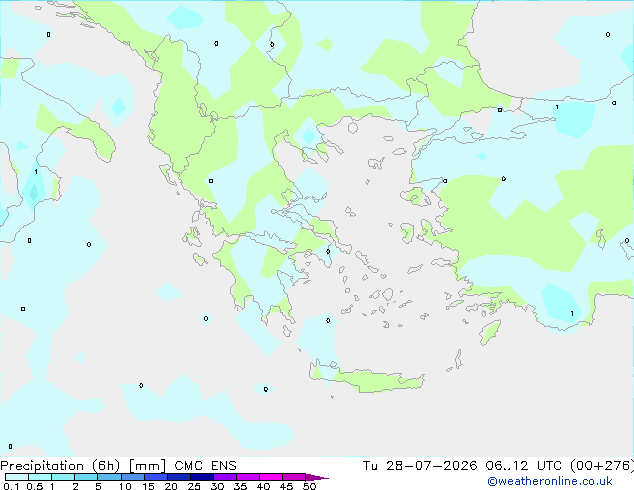Click the "5" legend scale value
The height and width of the screenshot is (490, 634).
(x=98, y=486)
